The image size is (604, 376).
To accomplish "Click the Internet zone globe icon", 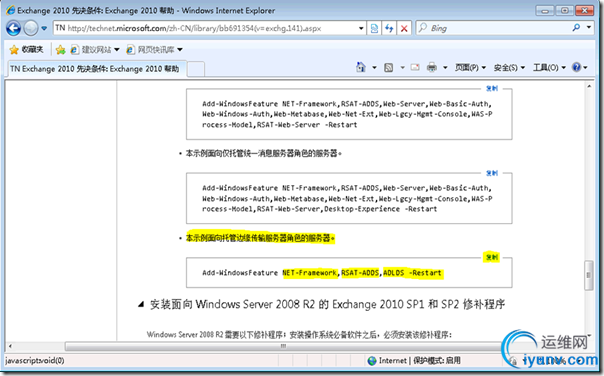I will coord(372,361).
